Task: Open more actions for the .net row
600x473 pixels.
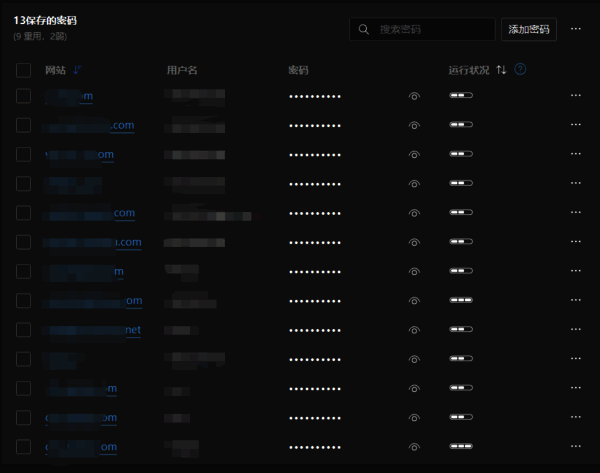Action: point(575,330)
